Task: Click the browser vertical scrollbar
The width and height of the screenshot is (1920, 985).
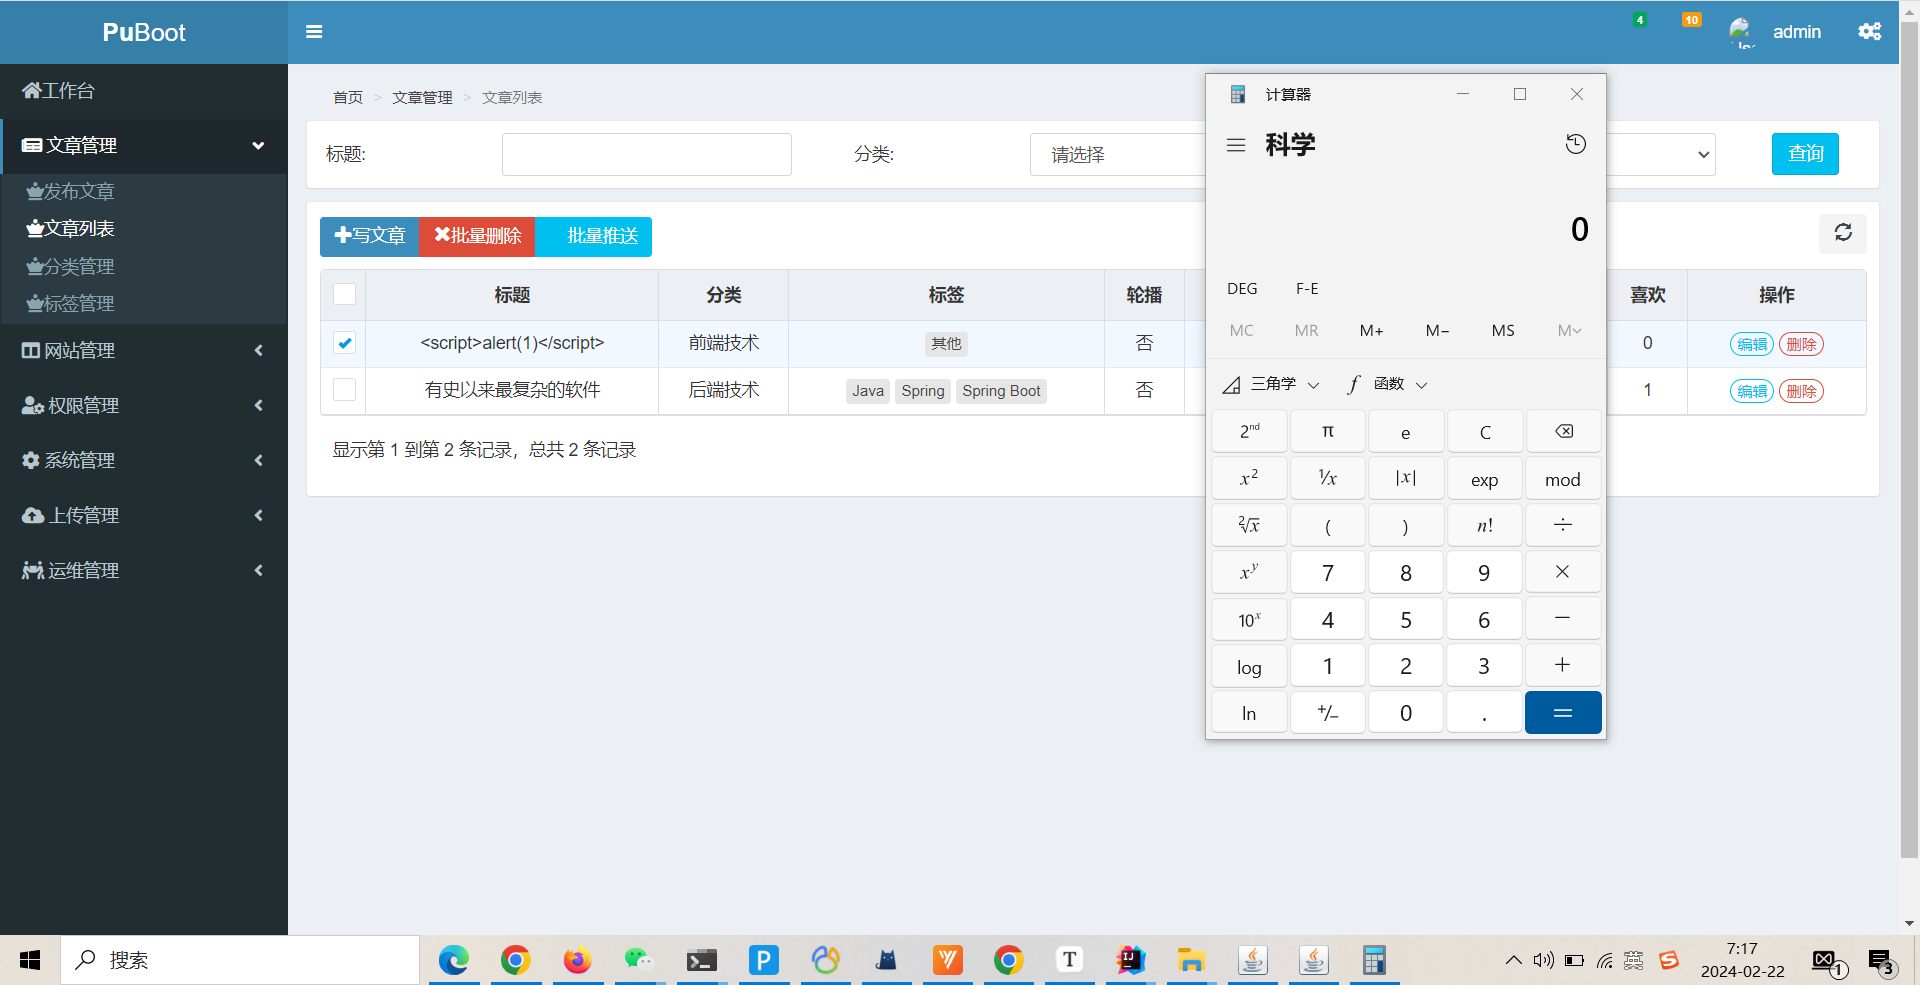Action: pyautogui.click(x=1909, y=440)
